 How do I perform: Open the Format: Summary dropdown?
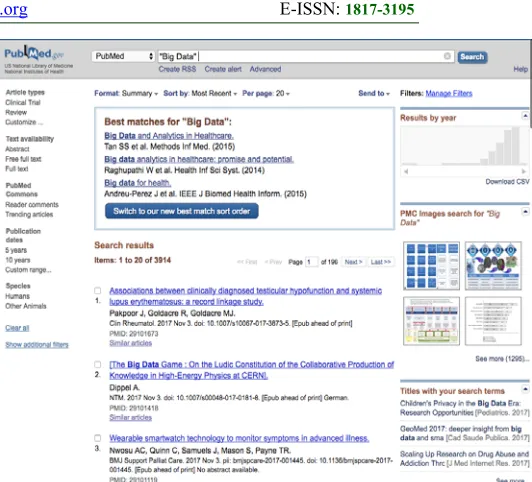(126, 93)
